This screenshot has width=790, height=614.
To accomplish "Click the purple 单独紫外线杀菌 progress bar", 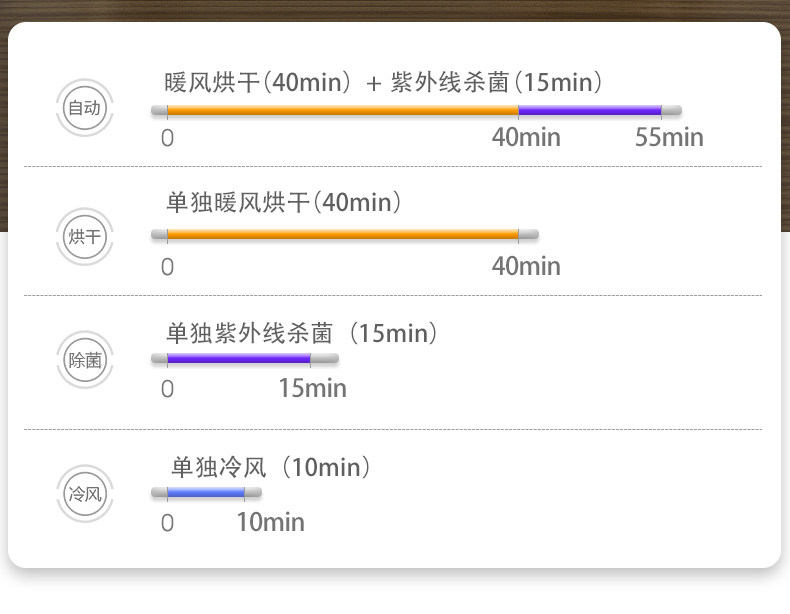I will [x=239, y=358].
